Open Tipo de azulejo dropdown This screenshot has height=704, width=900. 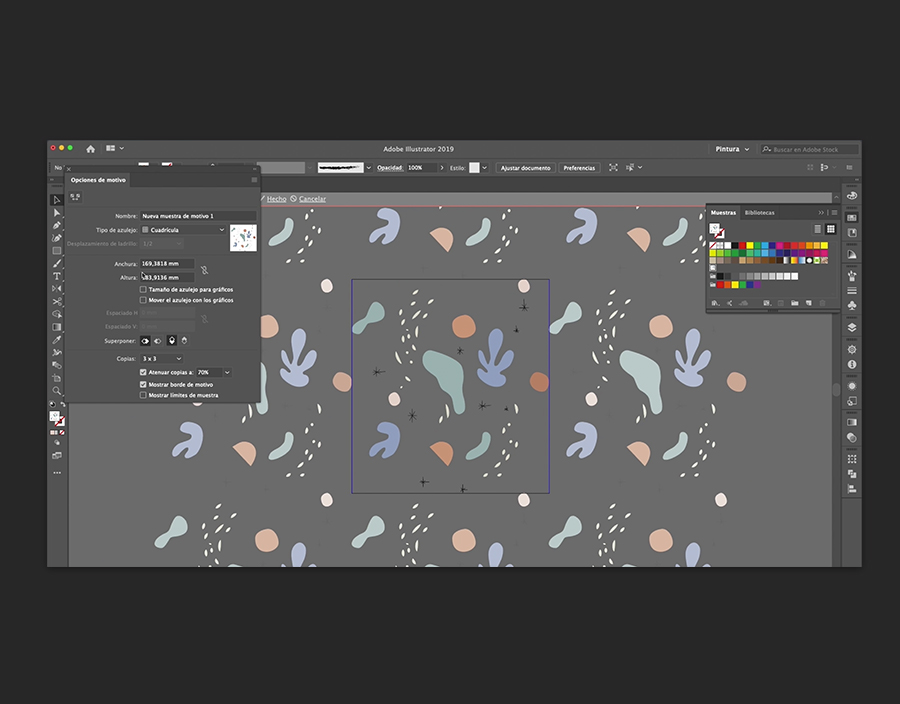184,230
